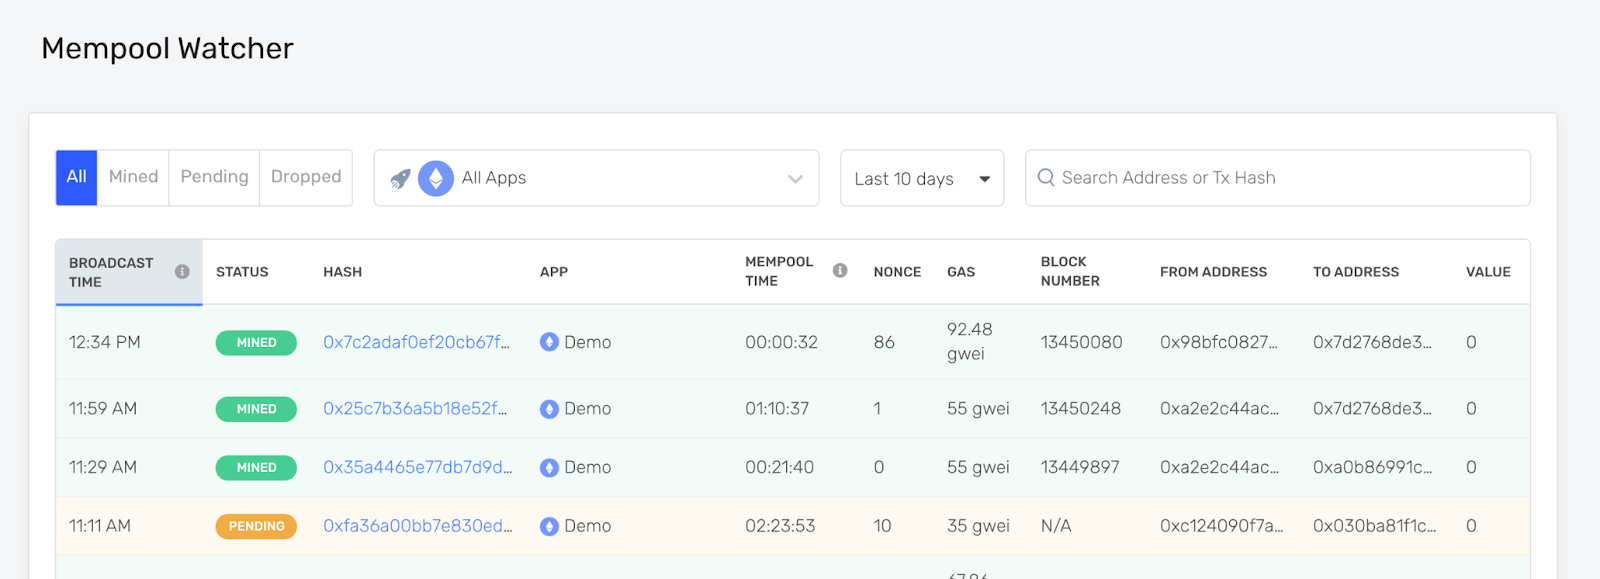The image size is (1600, 579).
Task: Sort by Broadcast Time column header
Action: coord(111,272)
